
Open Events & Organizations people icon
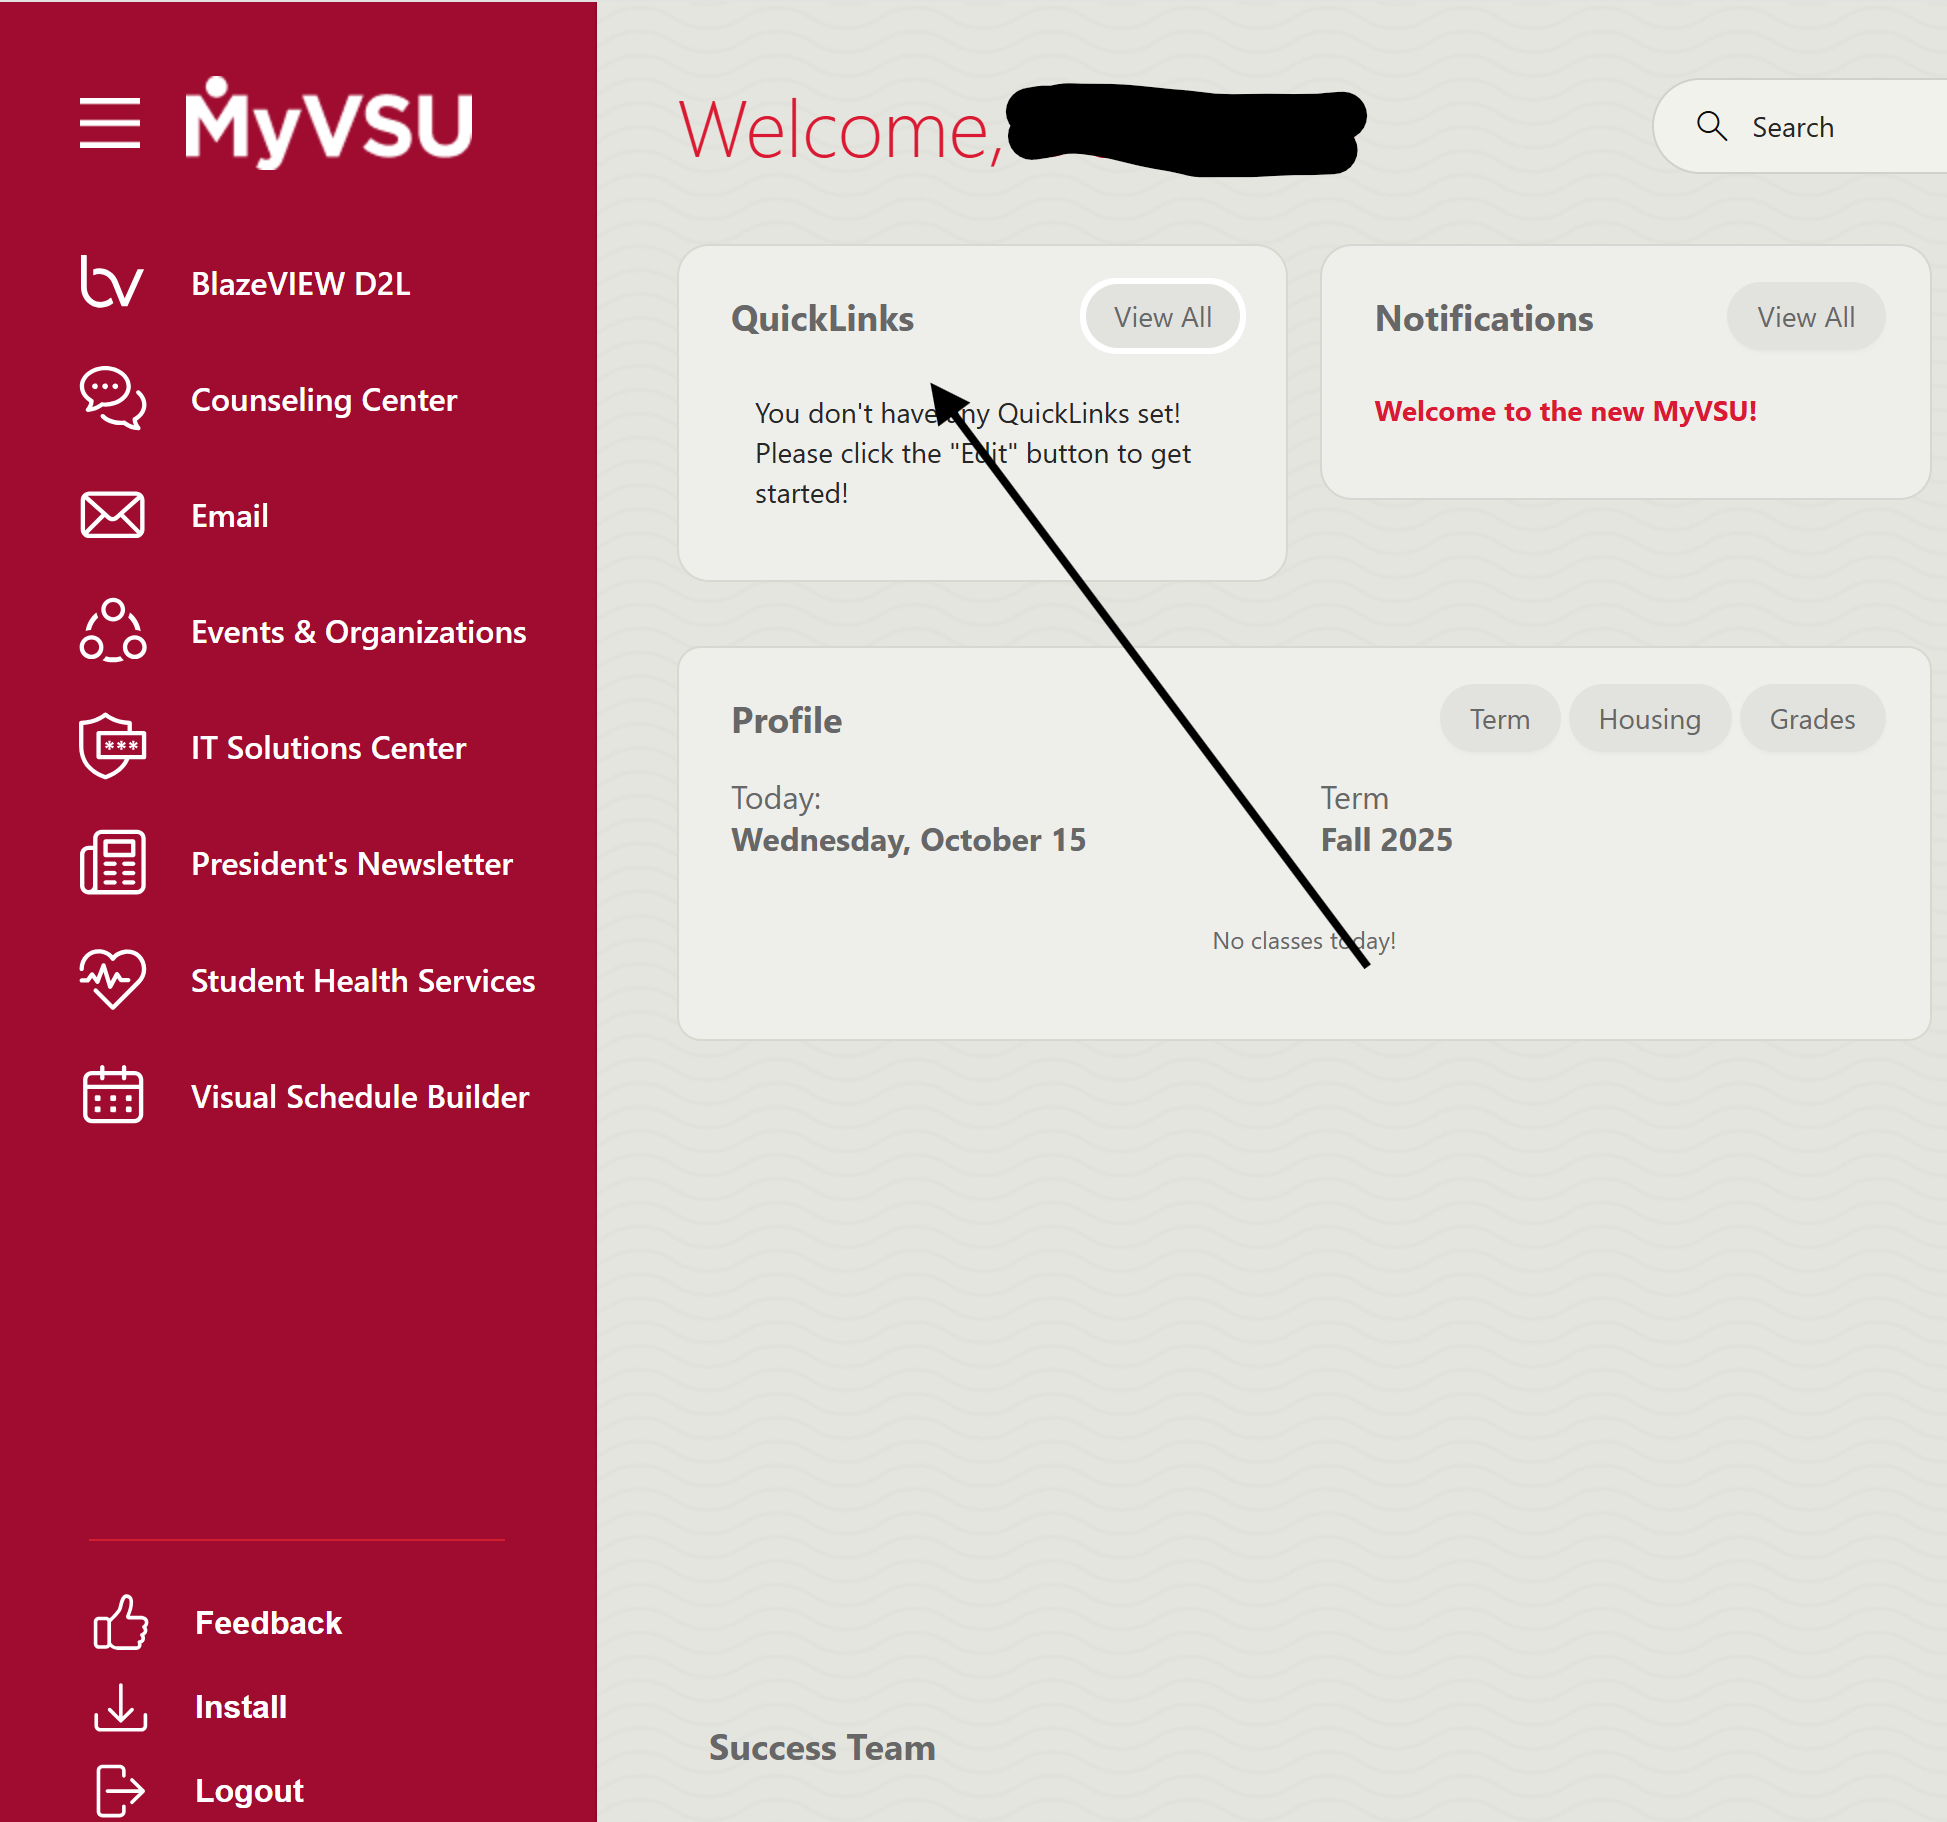coord(112,631)
